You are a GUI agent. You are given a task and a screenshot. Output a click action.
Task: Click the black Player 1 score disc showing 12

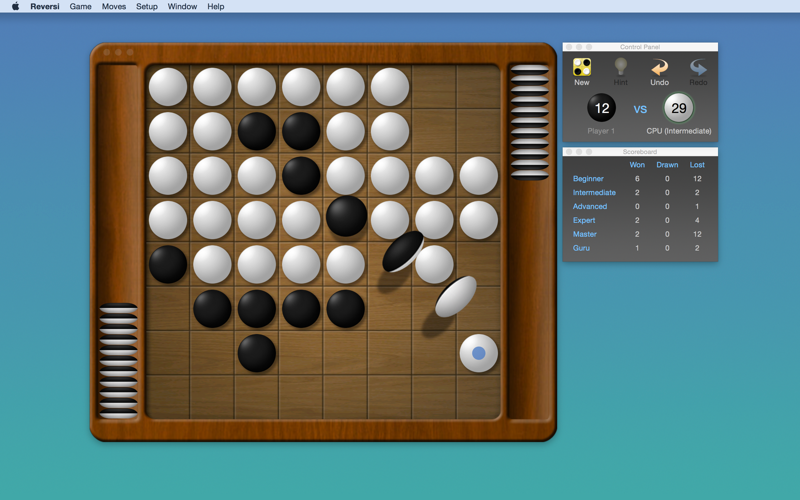pos(602,108)
